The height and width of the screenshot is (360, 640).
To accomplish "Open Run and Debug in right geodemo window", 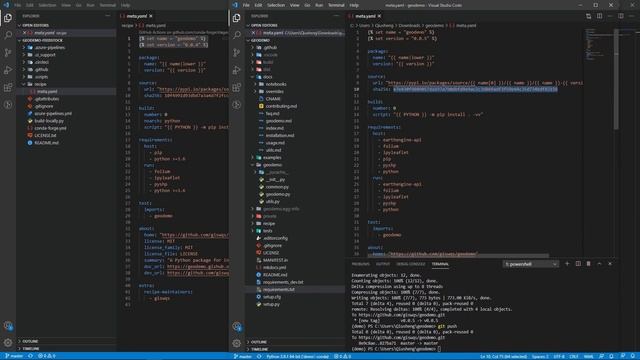I will pyautogui.click(x=237, y=70).
